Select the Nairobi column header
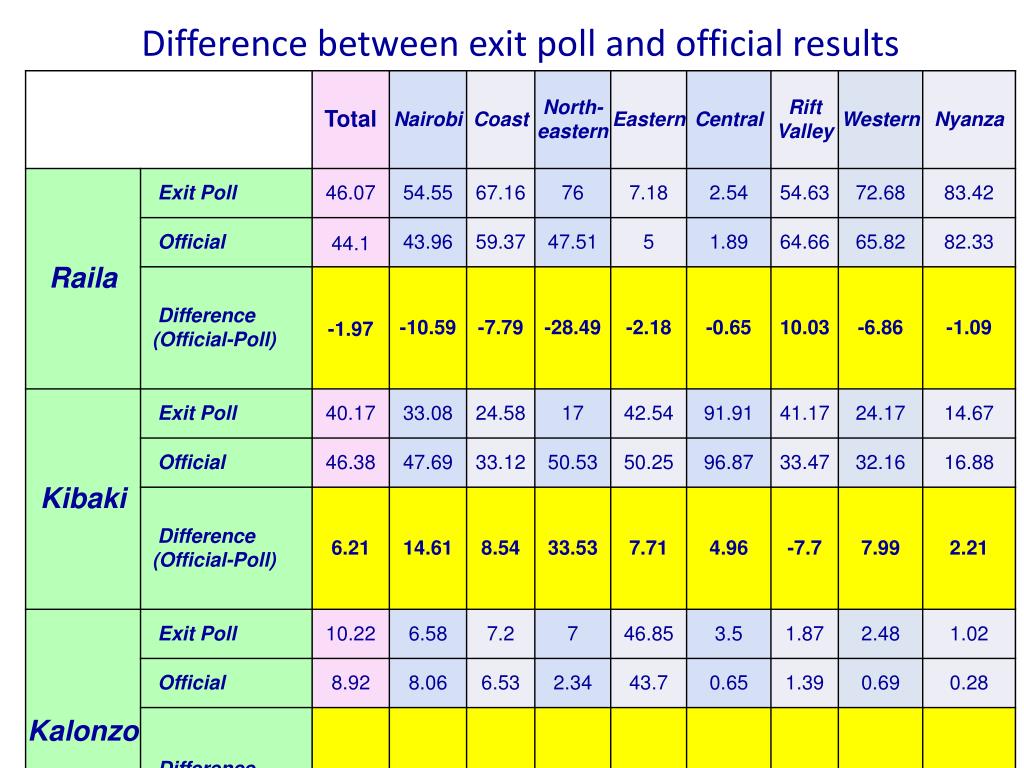The image size is (1024, 768). [428, 120]
